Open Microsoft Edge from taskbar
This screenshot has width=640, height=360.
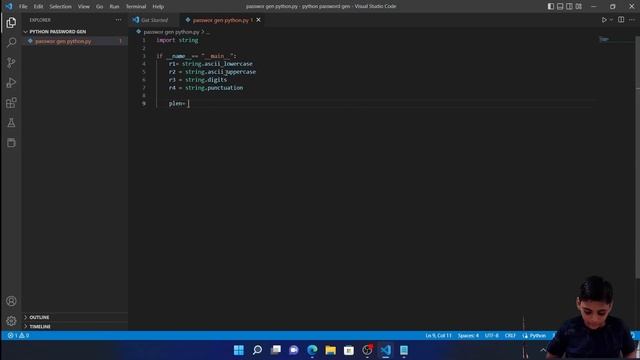click(x=312, y=350)
